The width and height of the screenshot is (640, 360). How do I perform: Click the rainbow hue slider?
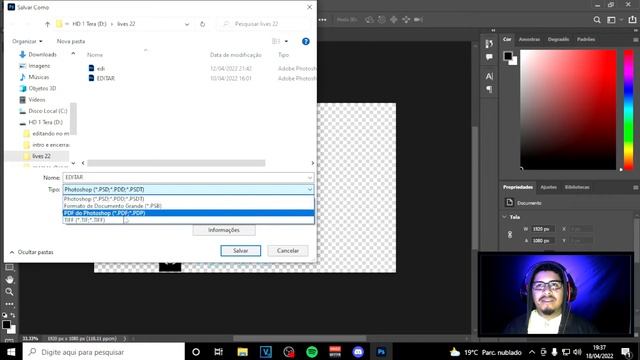(x=629, y=109)
